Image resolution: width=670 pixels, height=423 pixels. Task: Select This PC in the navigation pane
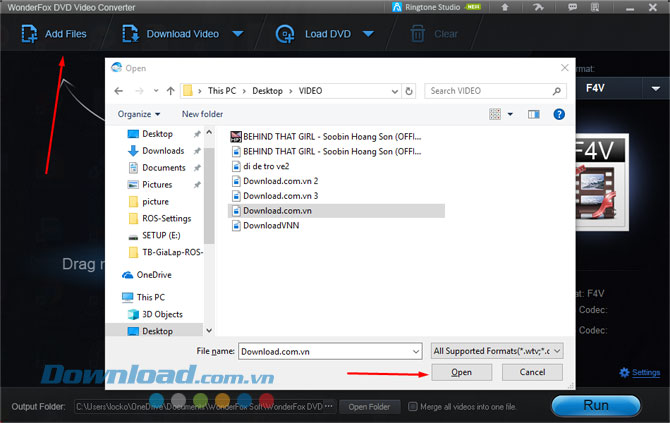pos(143,297)
